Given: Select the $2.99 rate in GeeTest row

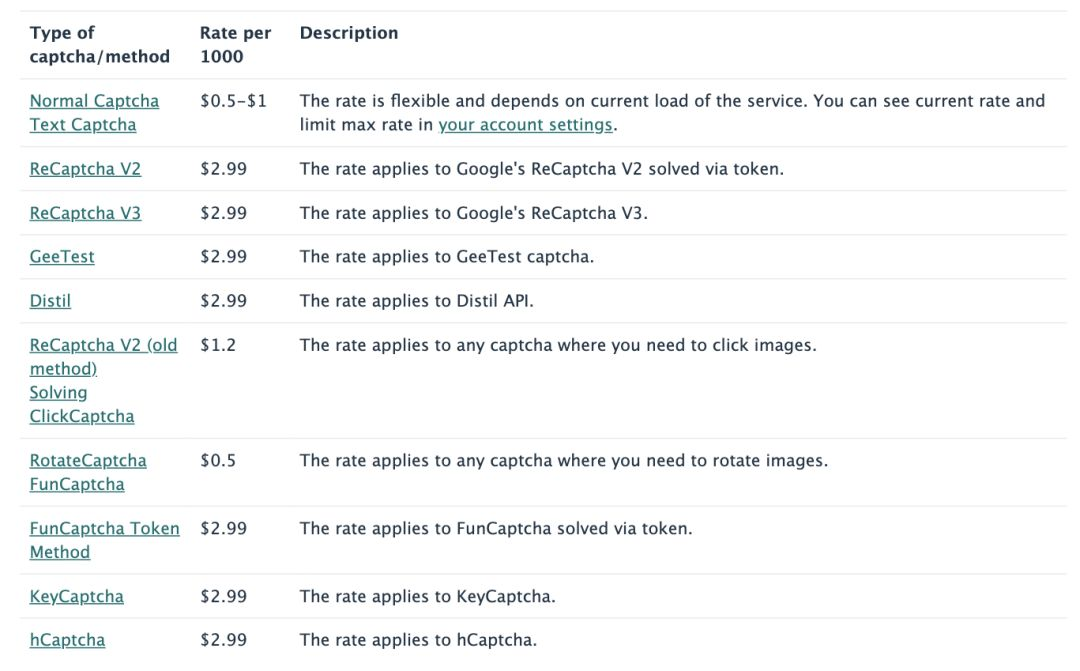Looking at the screenshot, I should pyautogui.click(x=223, y=256).
